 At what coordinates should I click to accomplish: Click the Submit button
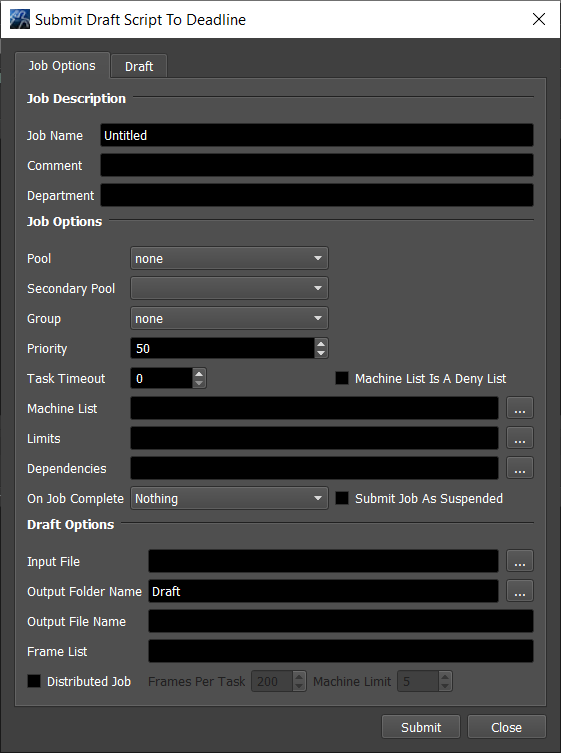pos(421,727)
